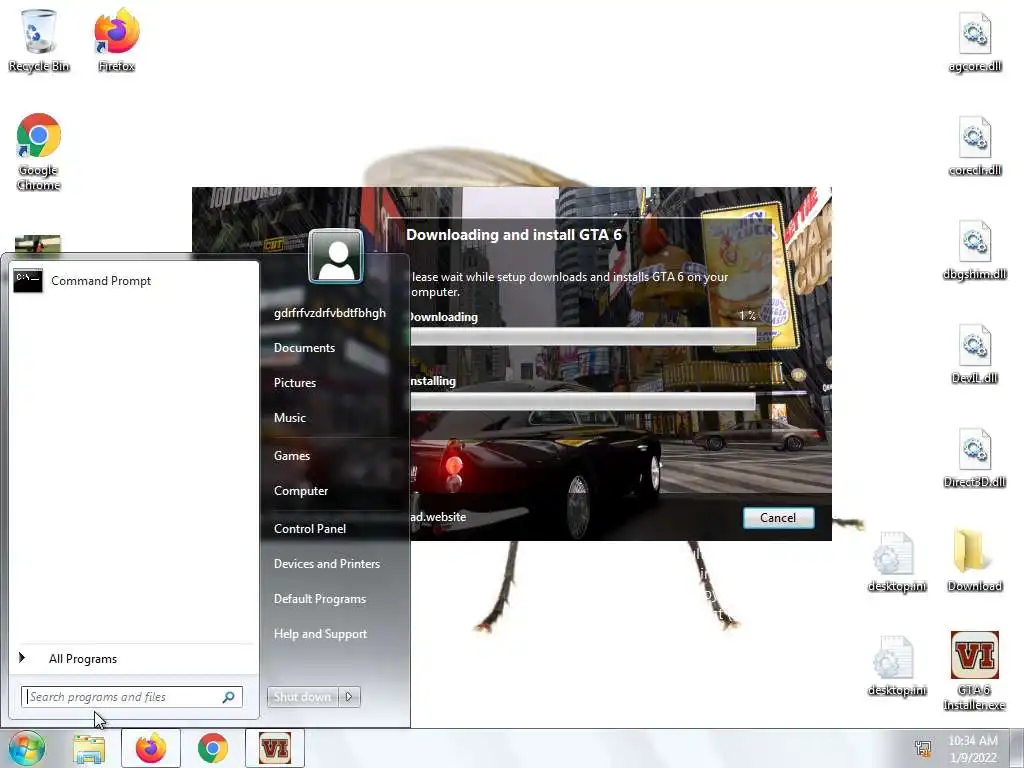Click the 'Downloading and install GTA 6' heading

point(513,235)
